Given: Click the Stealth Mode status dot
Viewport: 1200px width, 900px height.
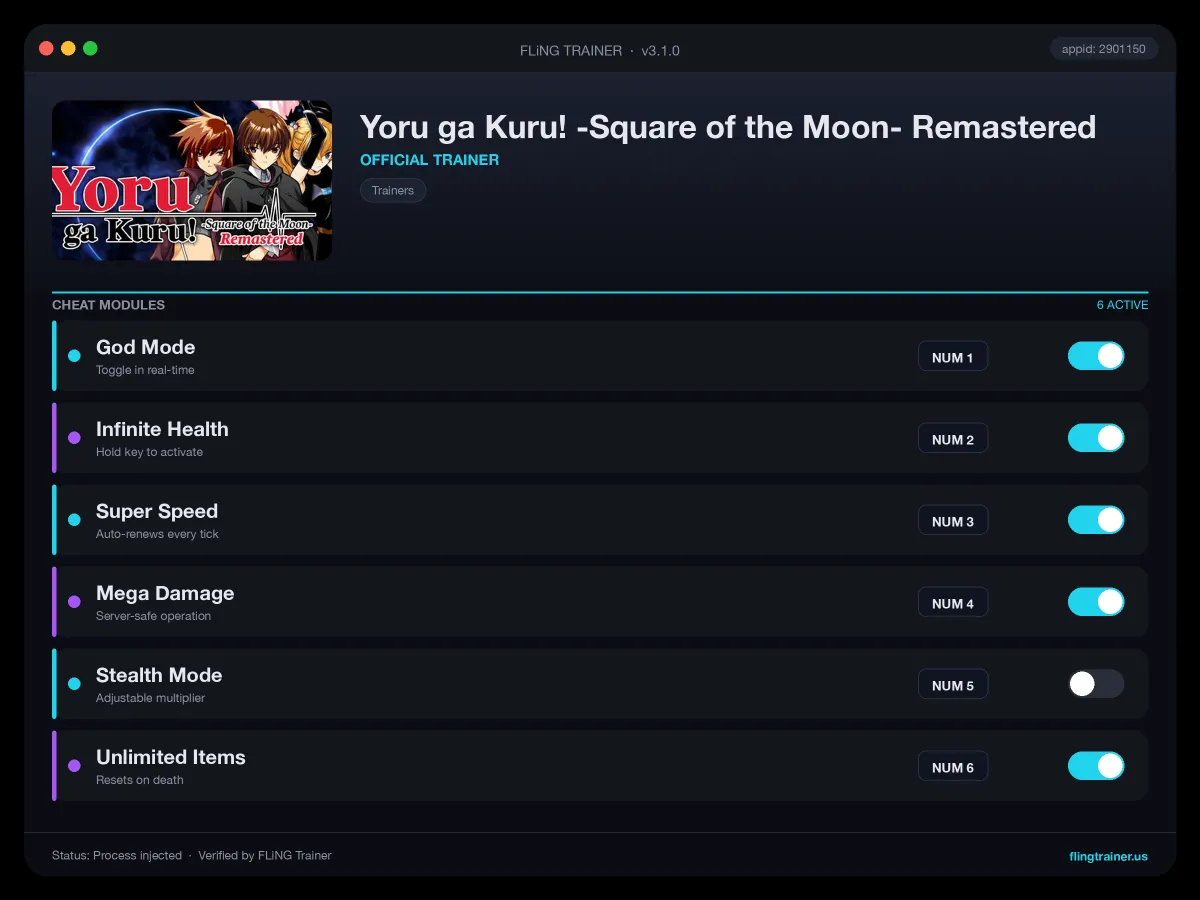Looking at the screenshot, I should [x=74, y=684].
